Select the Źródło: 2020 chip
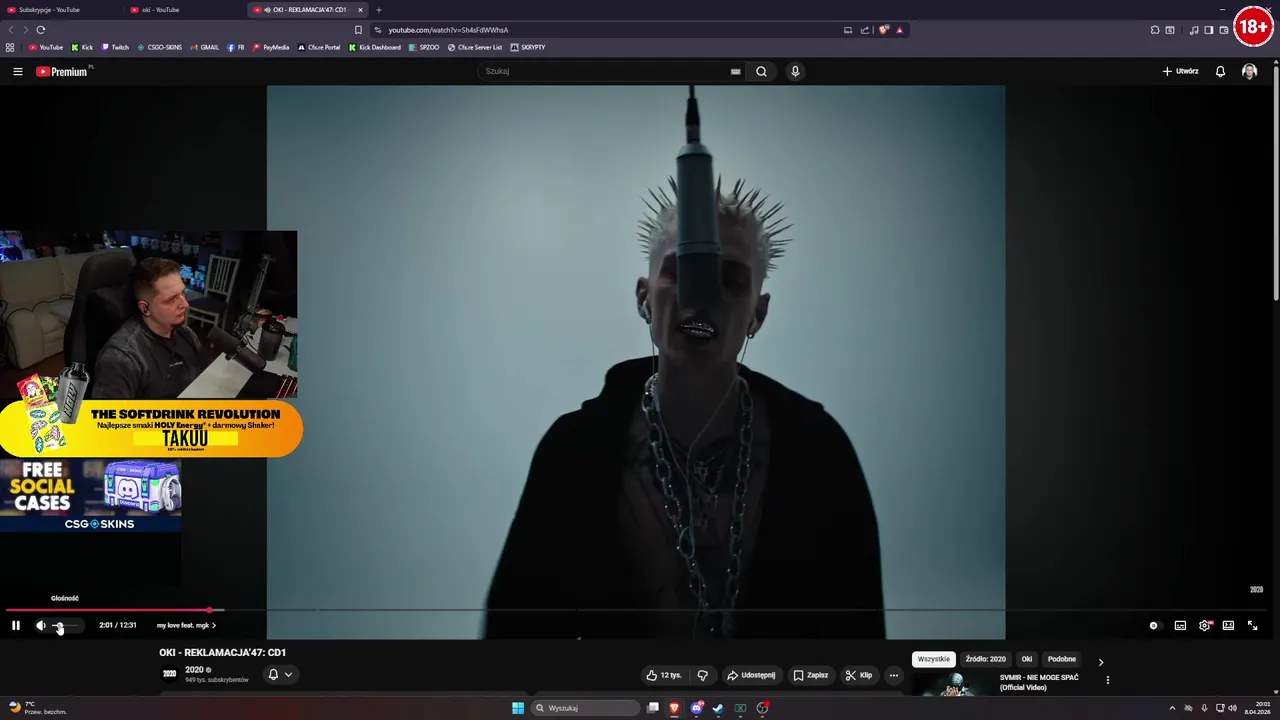Screen dimensions: 1280x720 [x=986, y=659]
